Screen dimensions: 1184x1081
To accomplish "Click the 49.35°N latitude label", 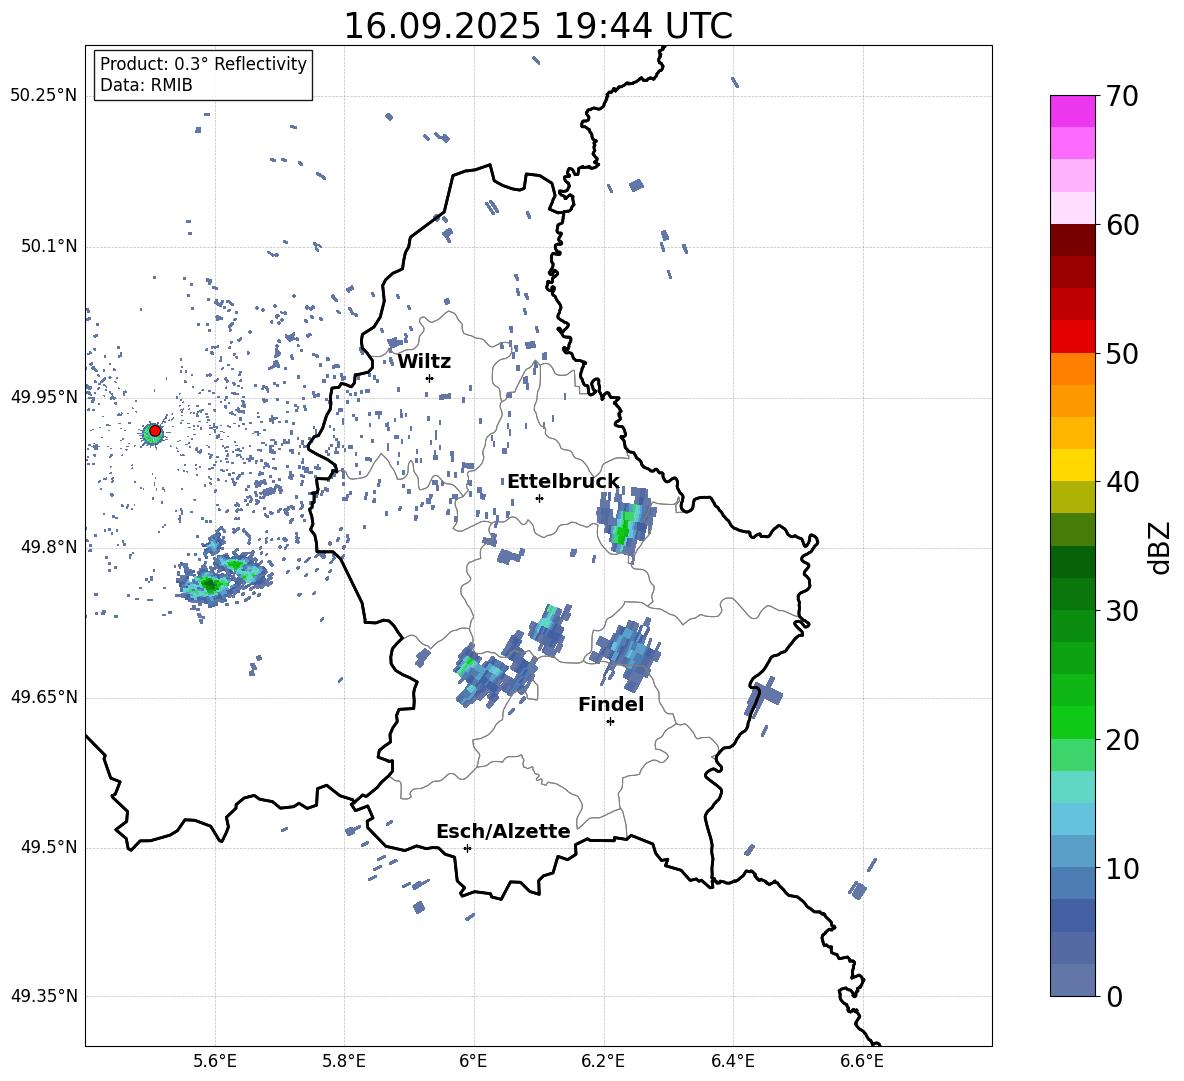I will 44,996.
